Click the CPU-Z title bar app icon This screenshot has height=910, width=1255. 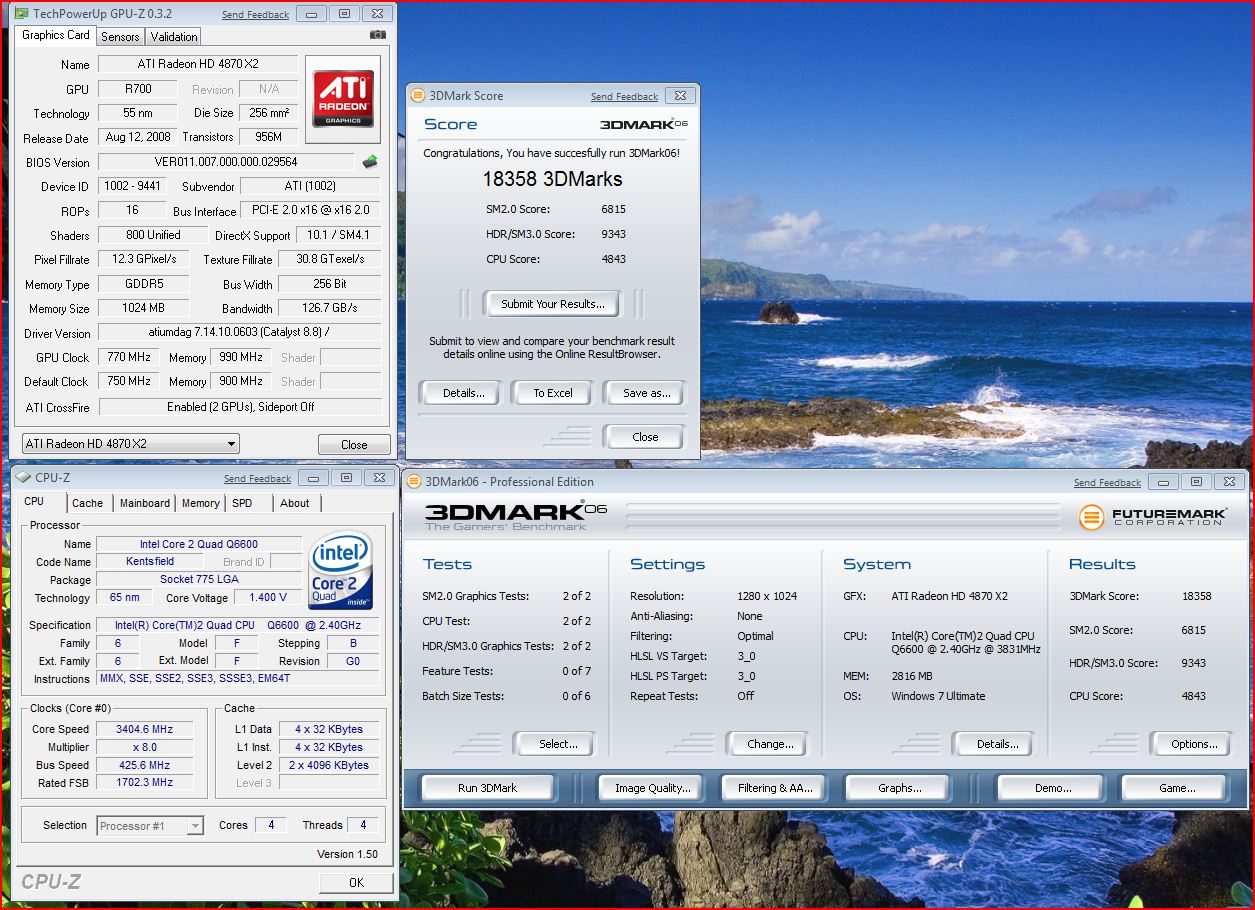tap(24, 478)
